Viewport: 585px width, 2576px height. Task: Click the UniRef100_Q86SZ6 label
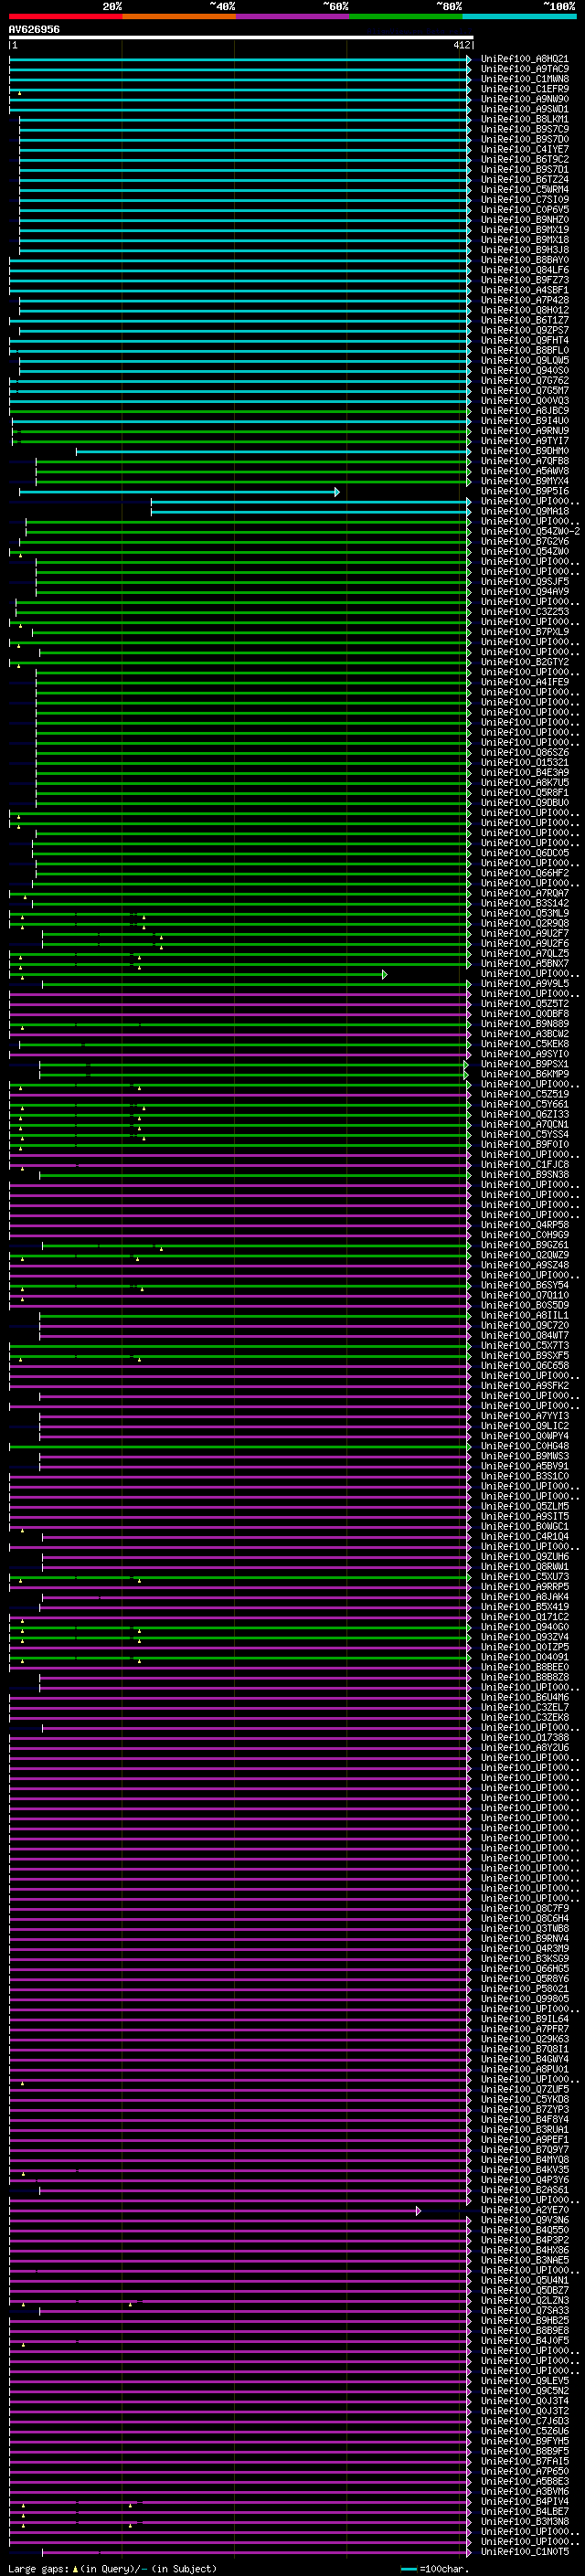pyautogui.click(x=525, y=752)
